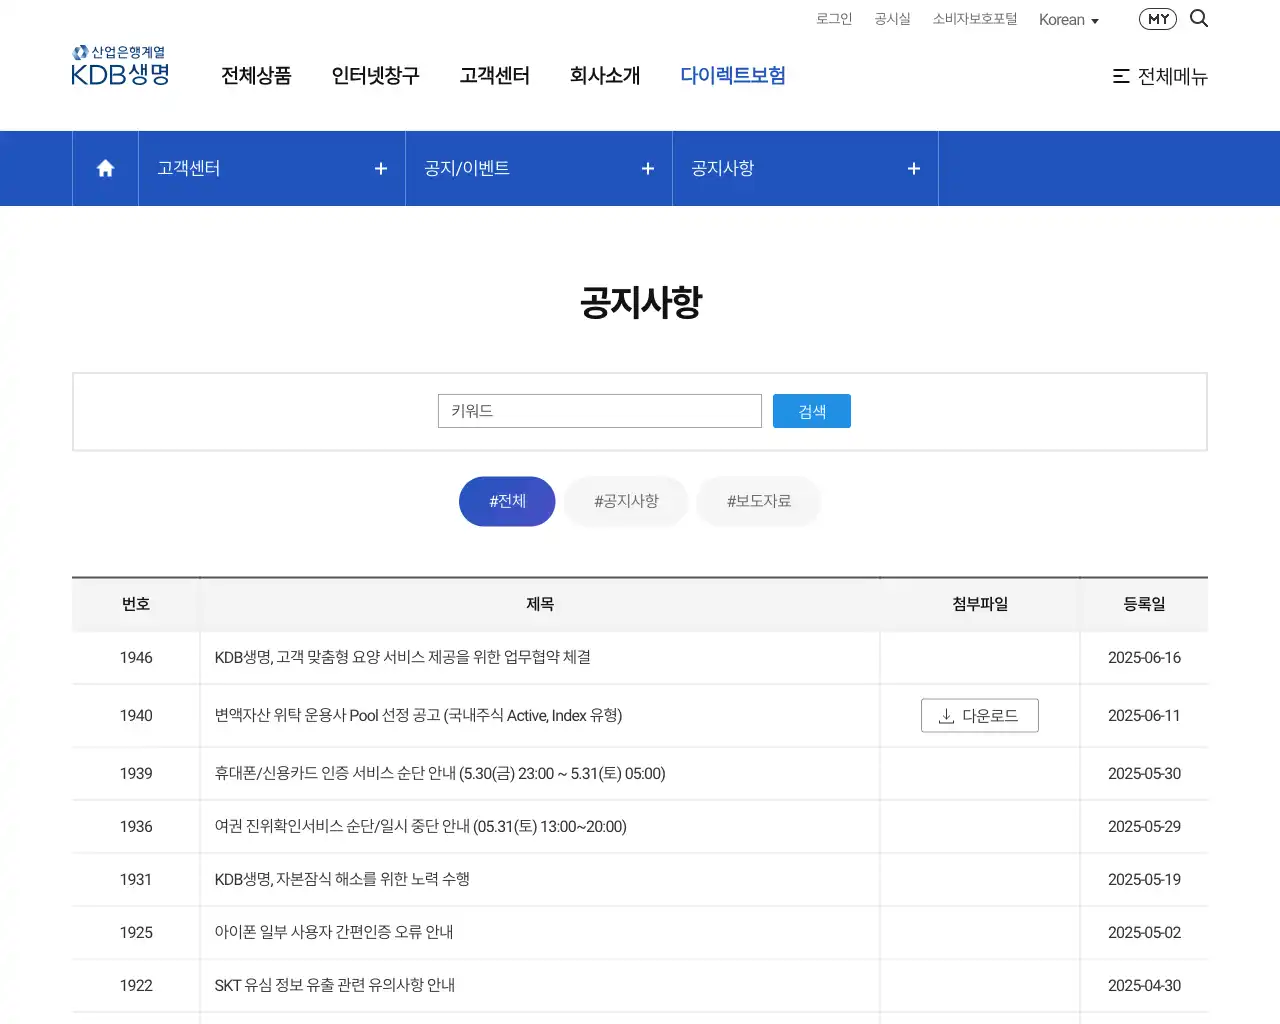Click the KDB생명 logo

point(119,65)
